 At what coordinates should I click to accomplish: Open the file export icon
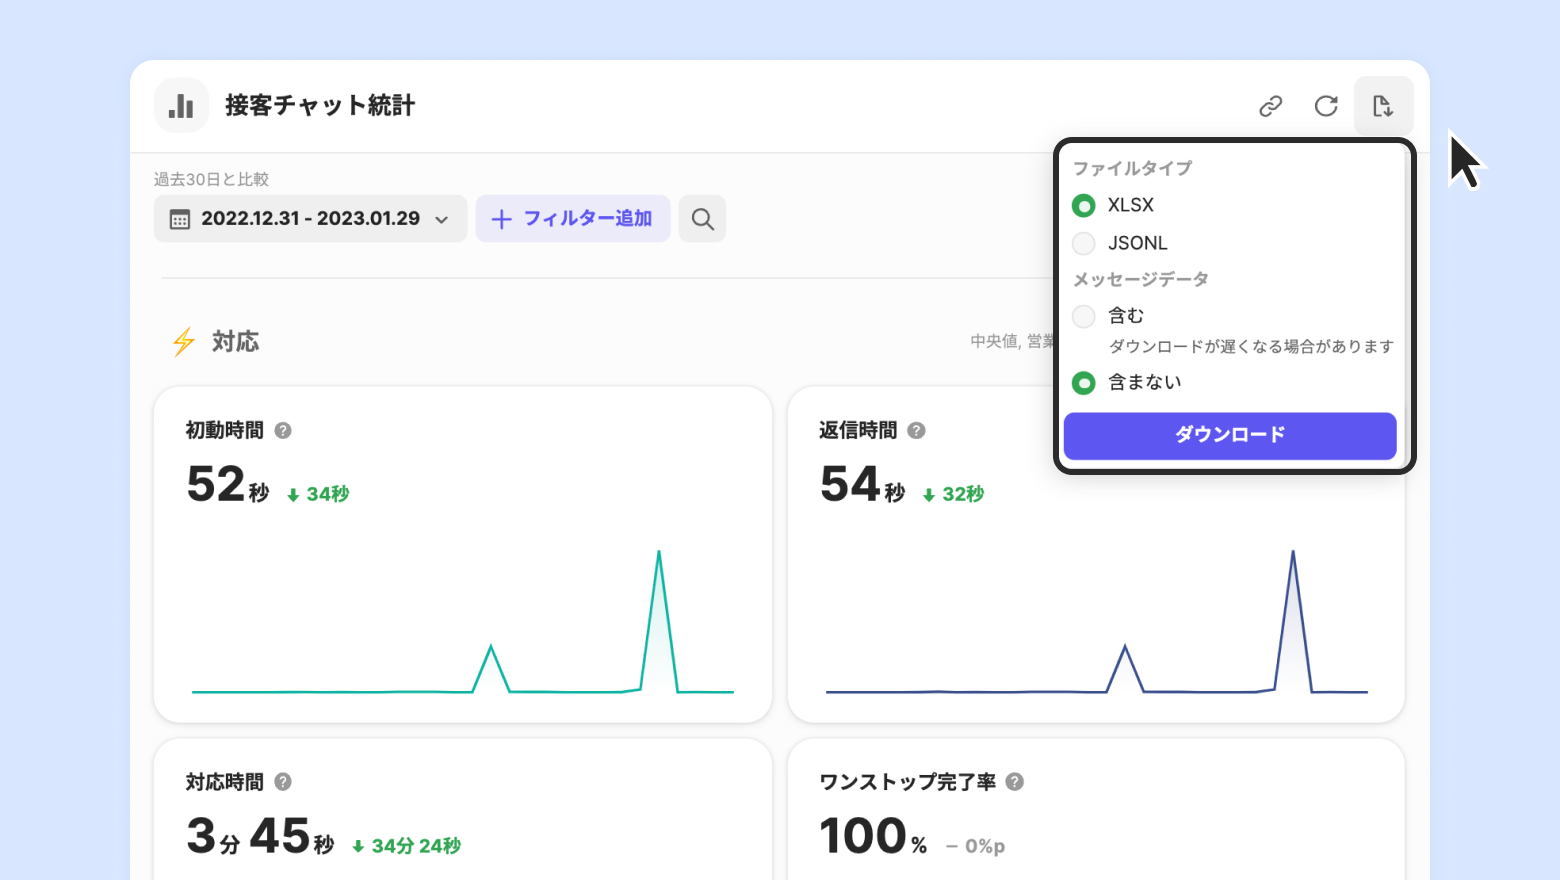(1383, 106)
